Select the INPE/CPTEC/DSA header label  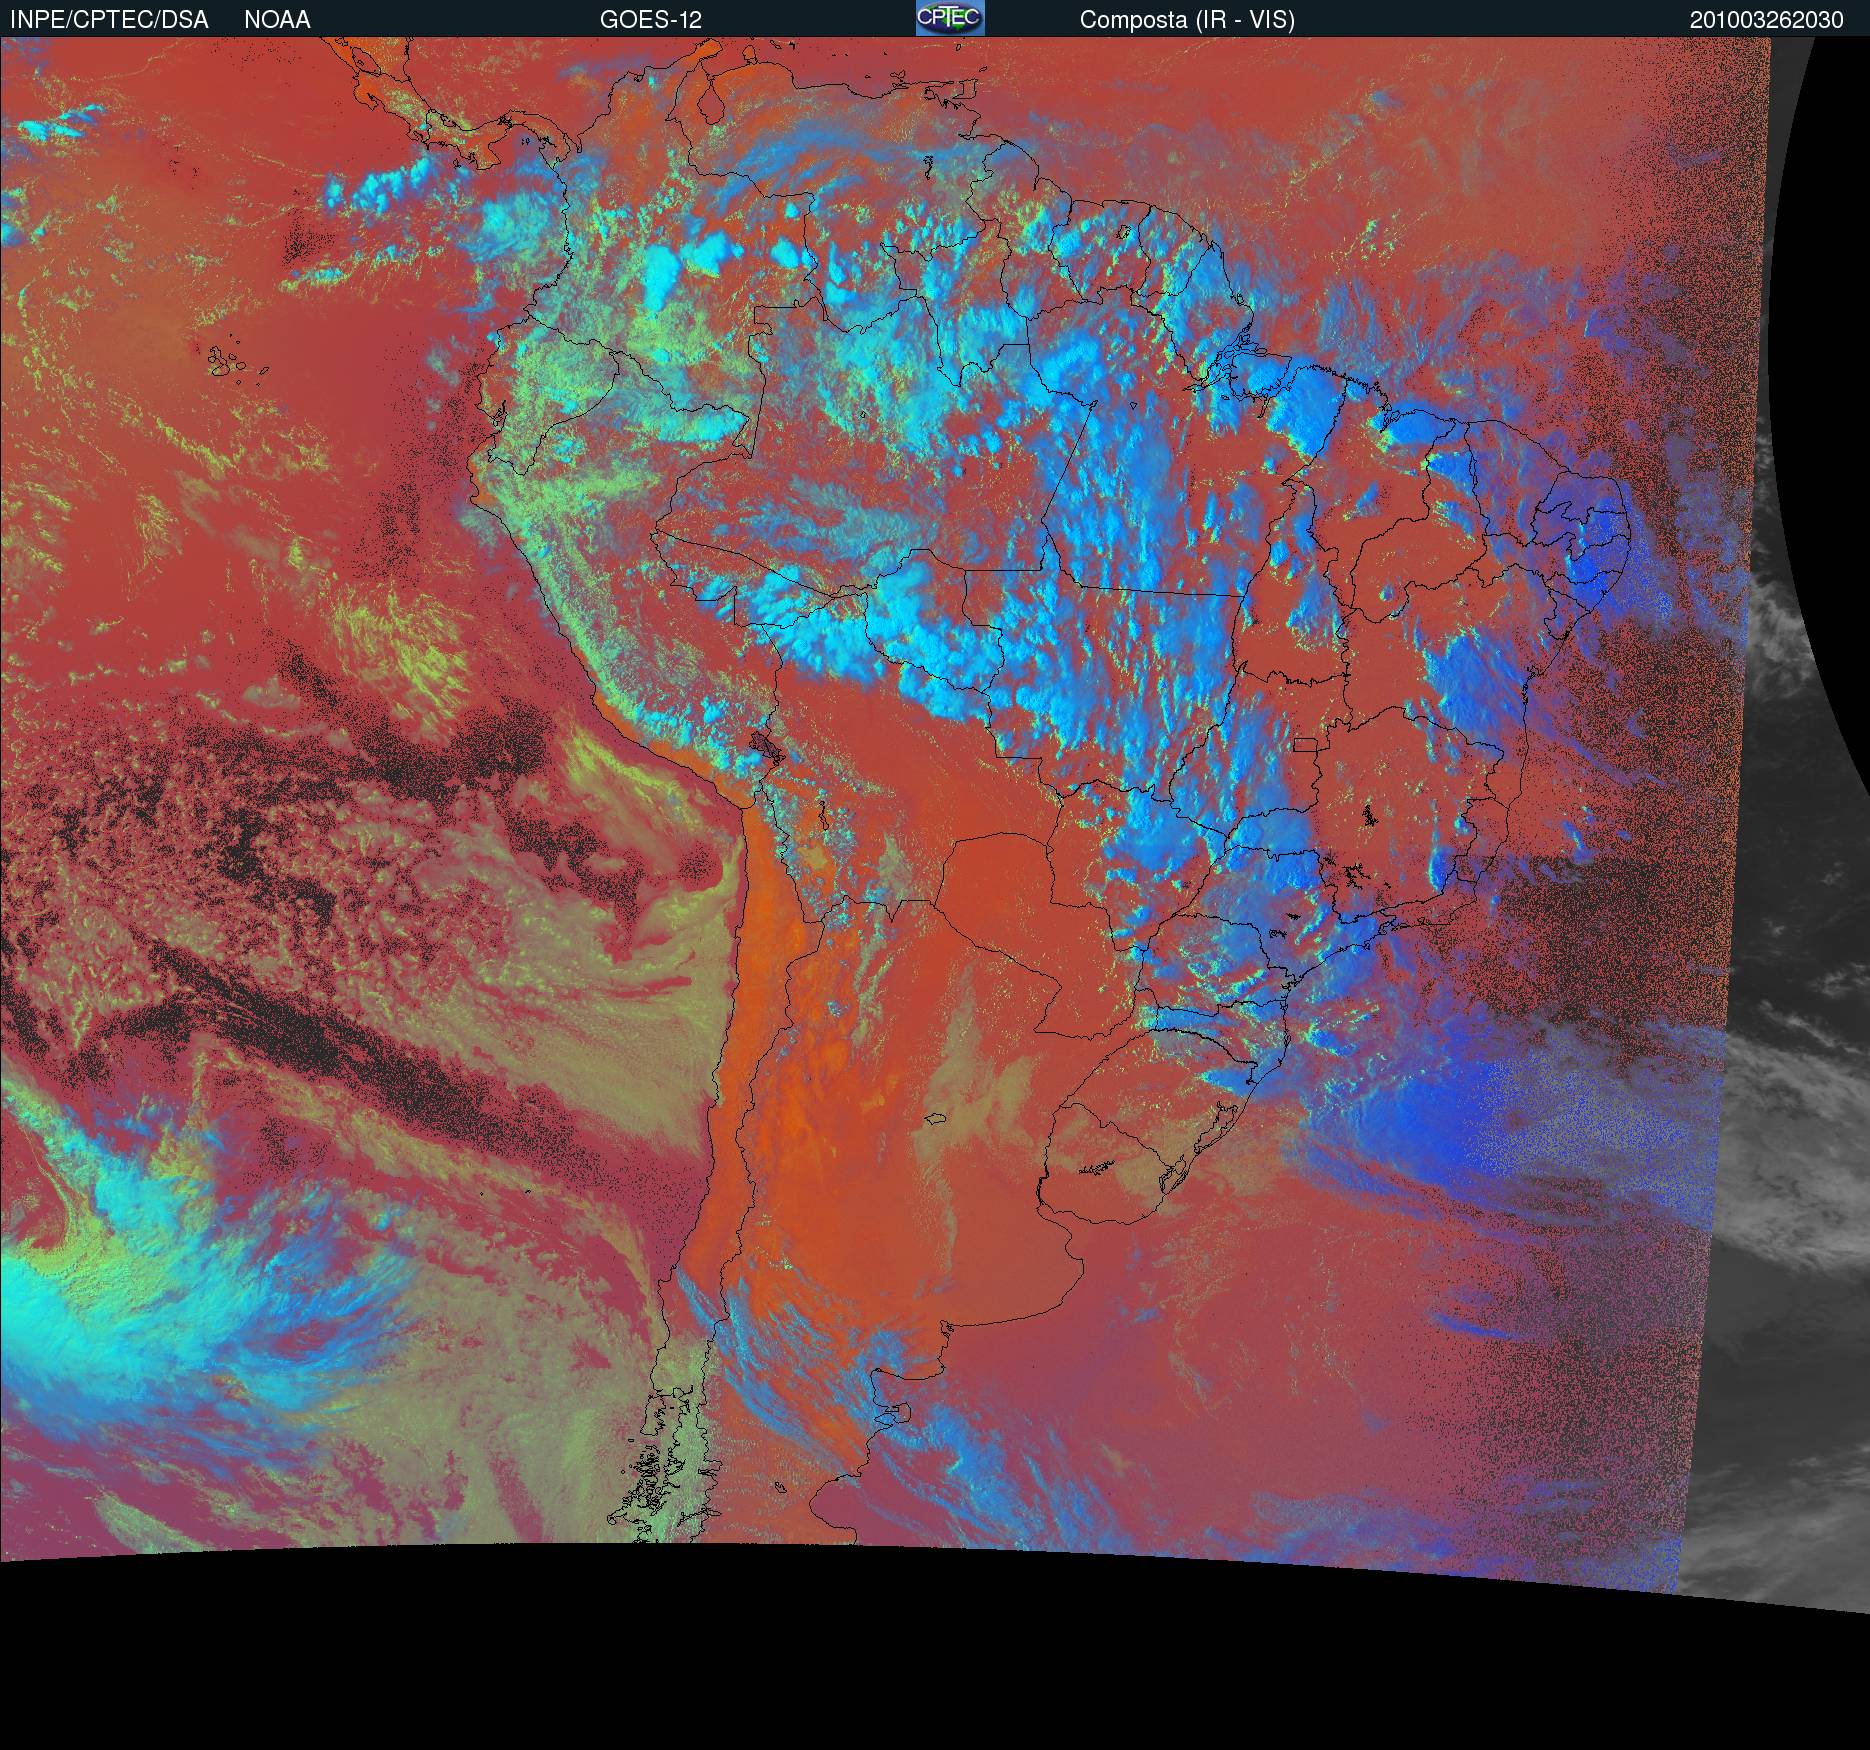[110, 20]
